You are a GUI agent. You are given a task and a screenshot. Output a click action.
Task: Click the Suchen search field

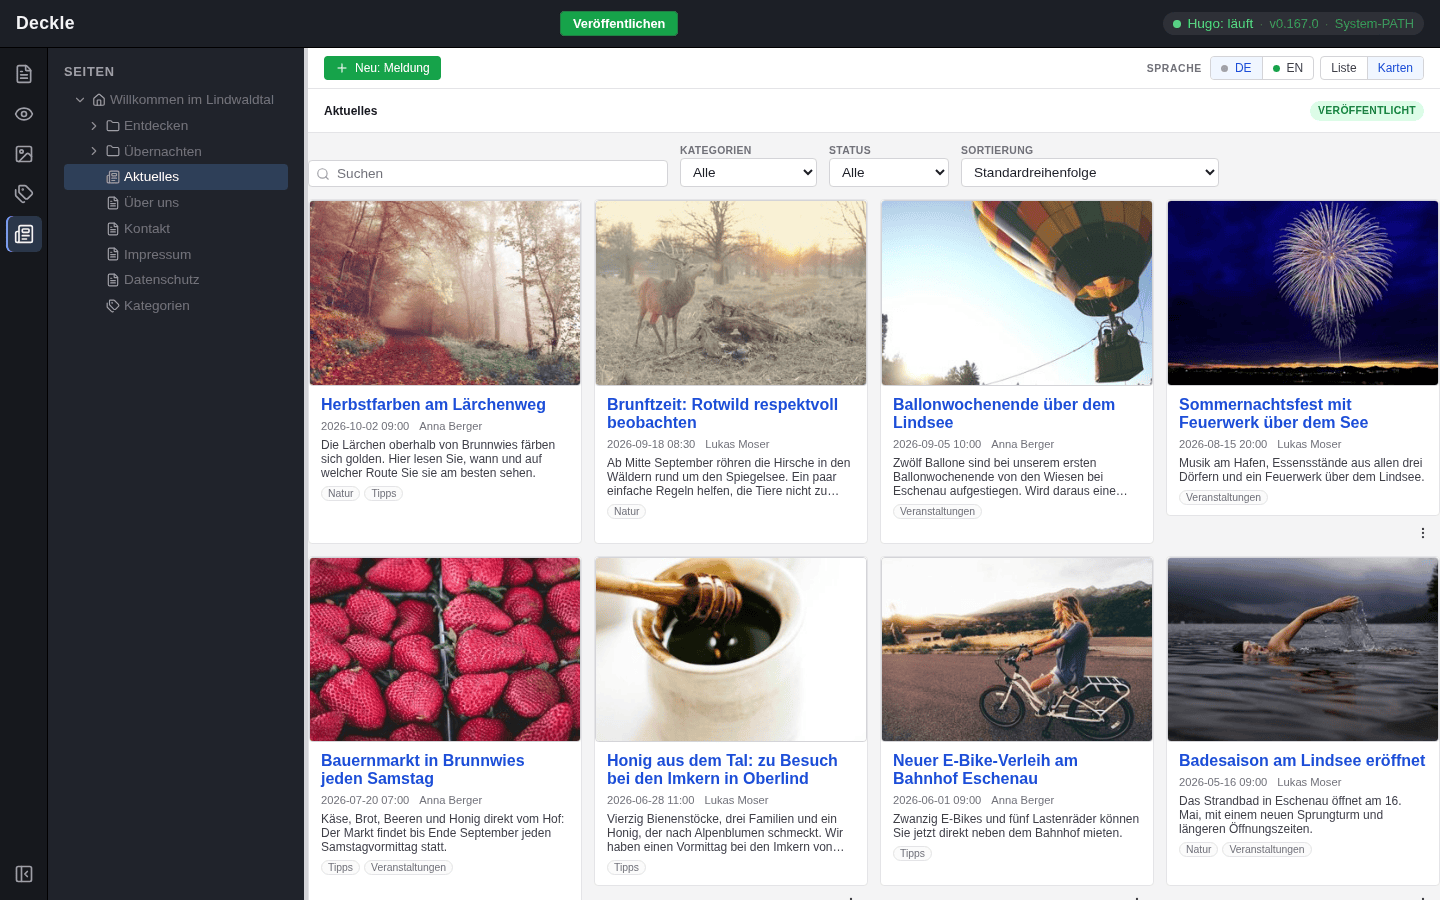tap(488, 174)
